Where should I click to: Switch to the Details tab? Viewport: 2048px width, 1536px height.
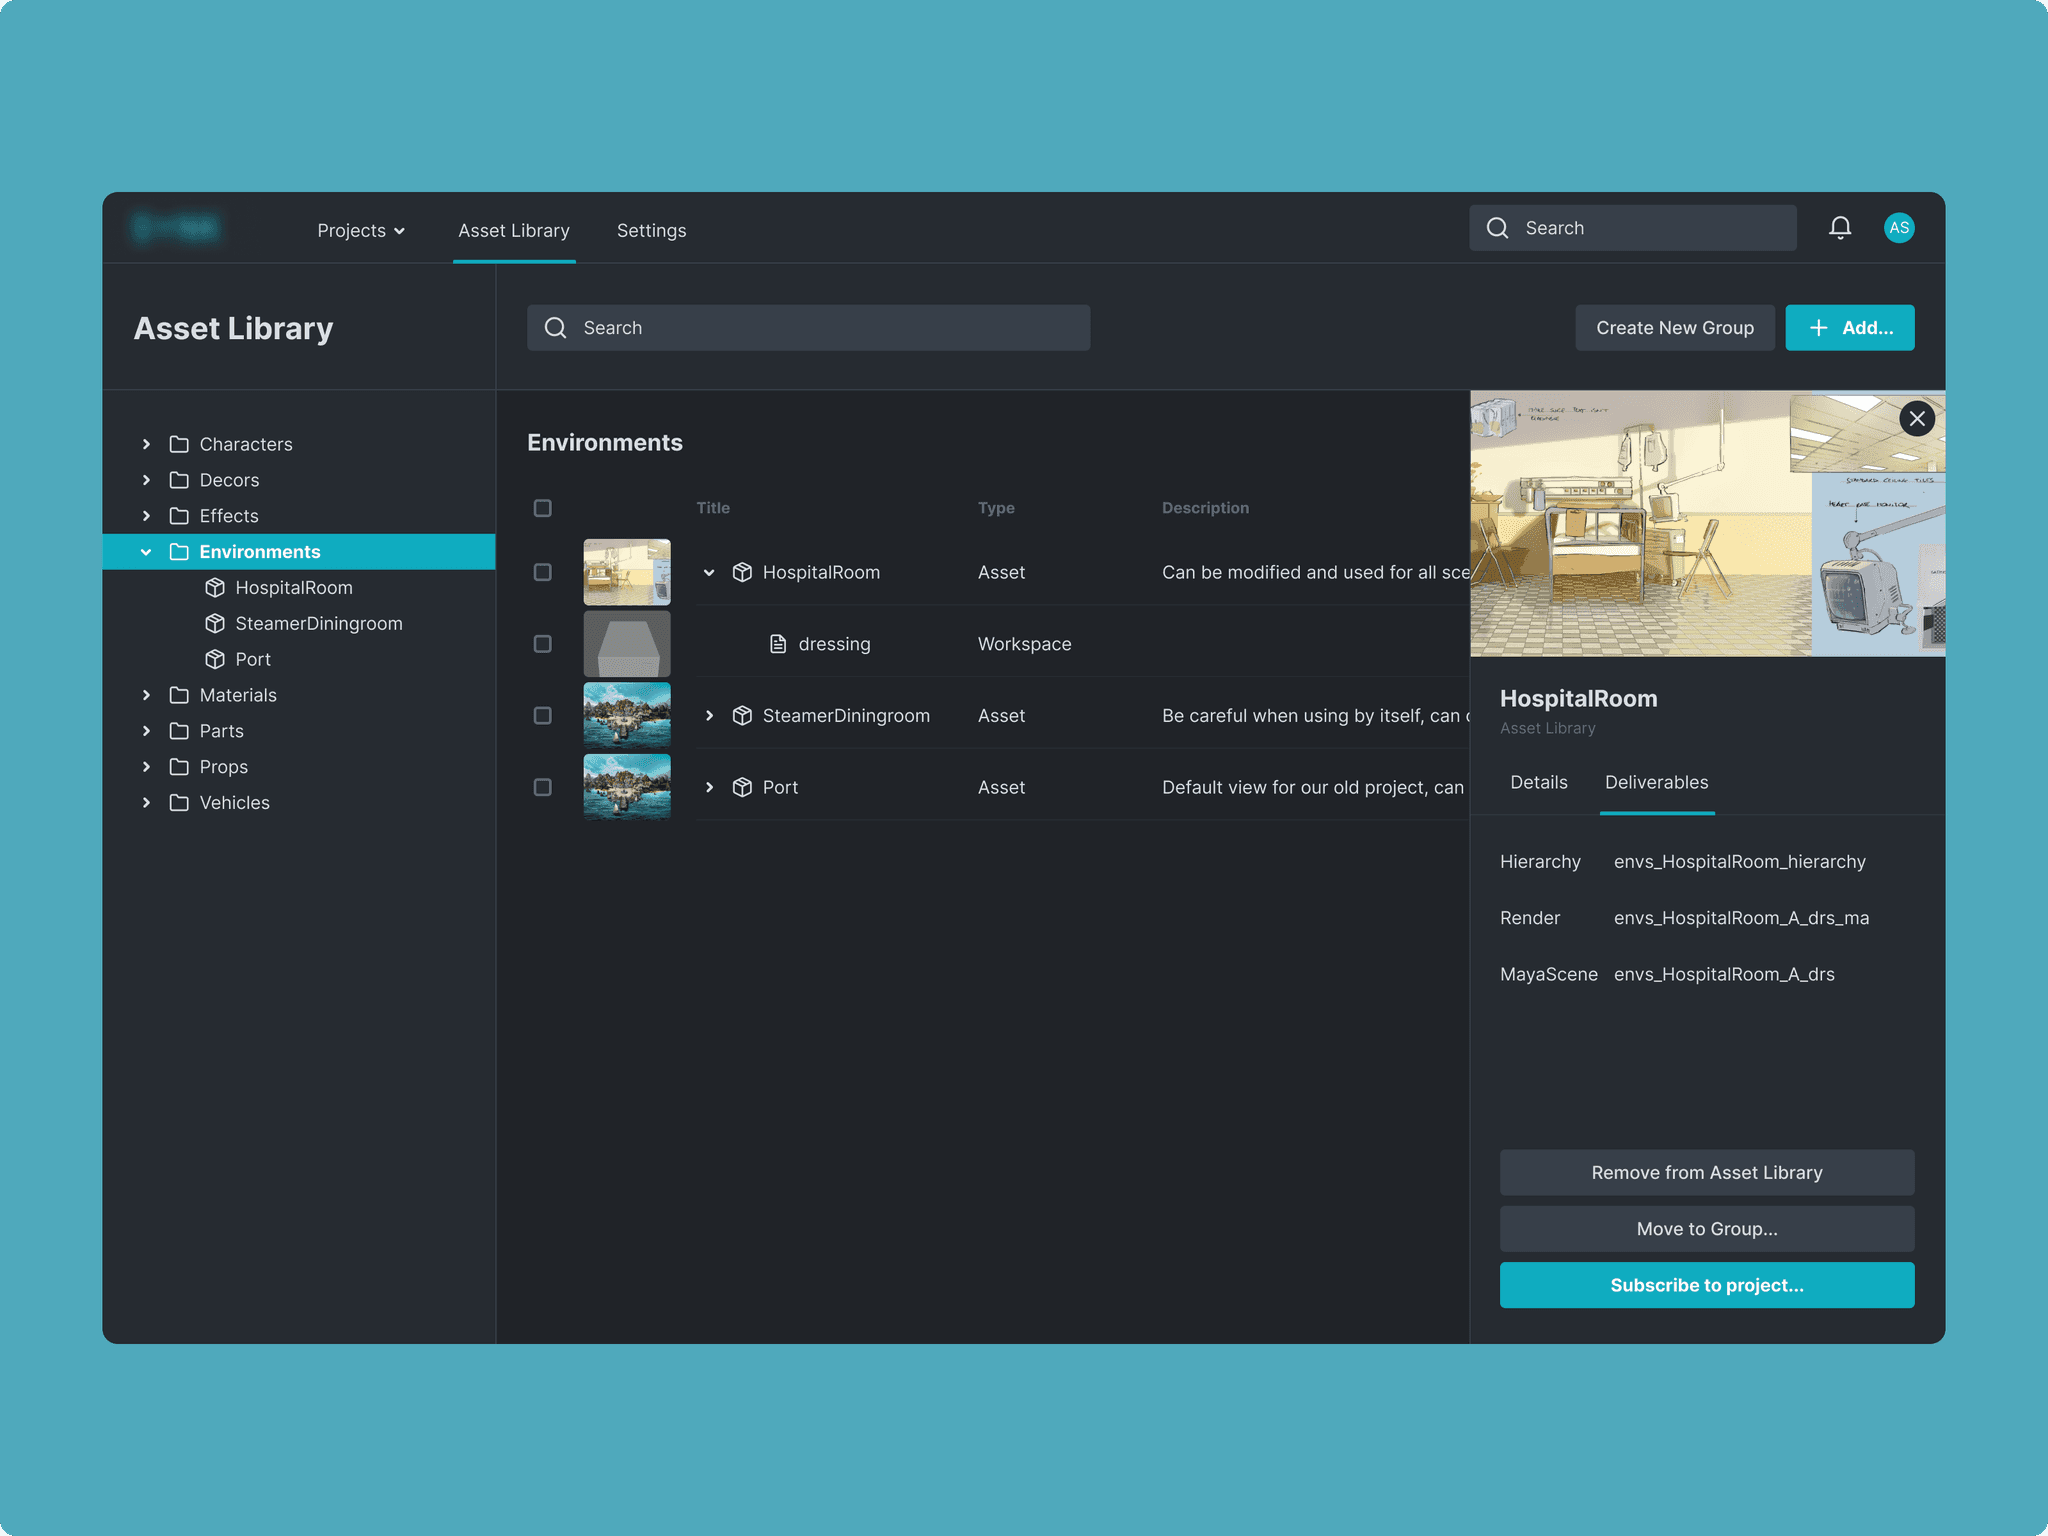(x=1538, y=782)
